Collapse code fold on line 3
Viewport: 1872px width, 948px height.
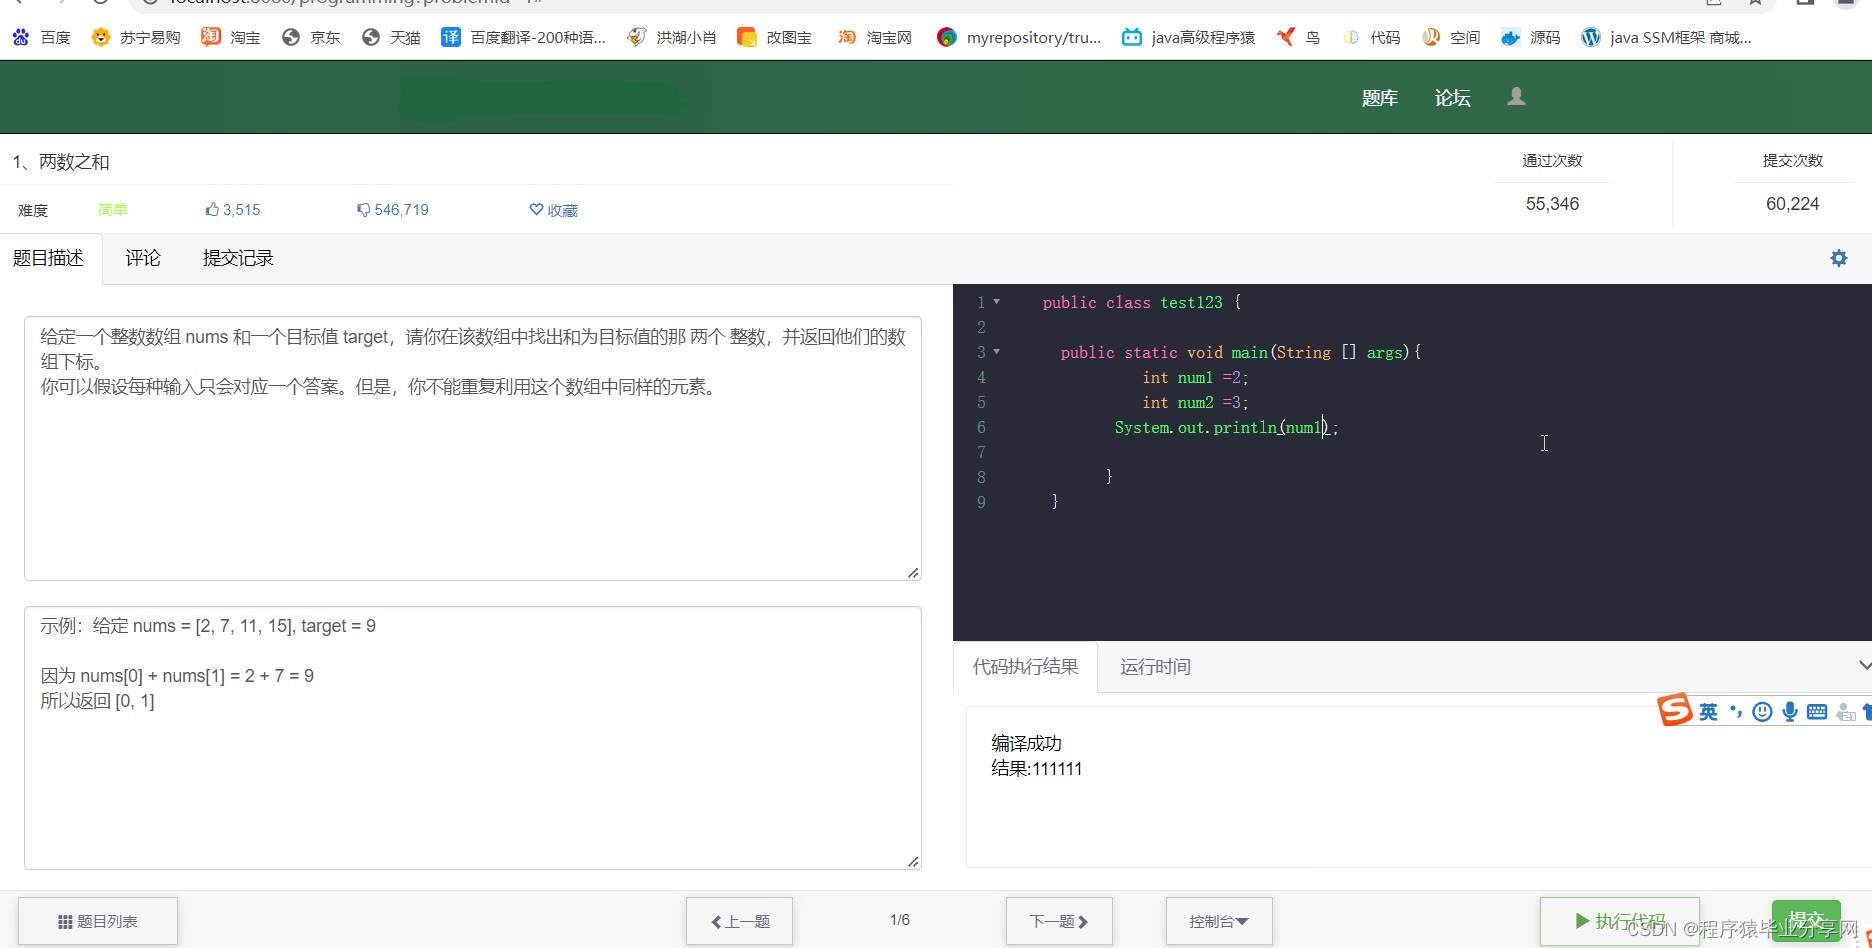coord(996,352)
